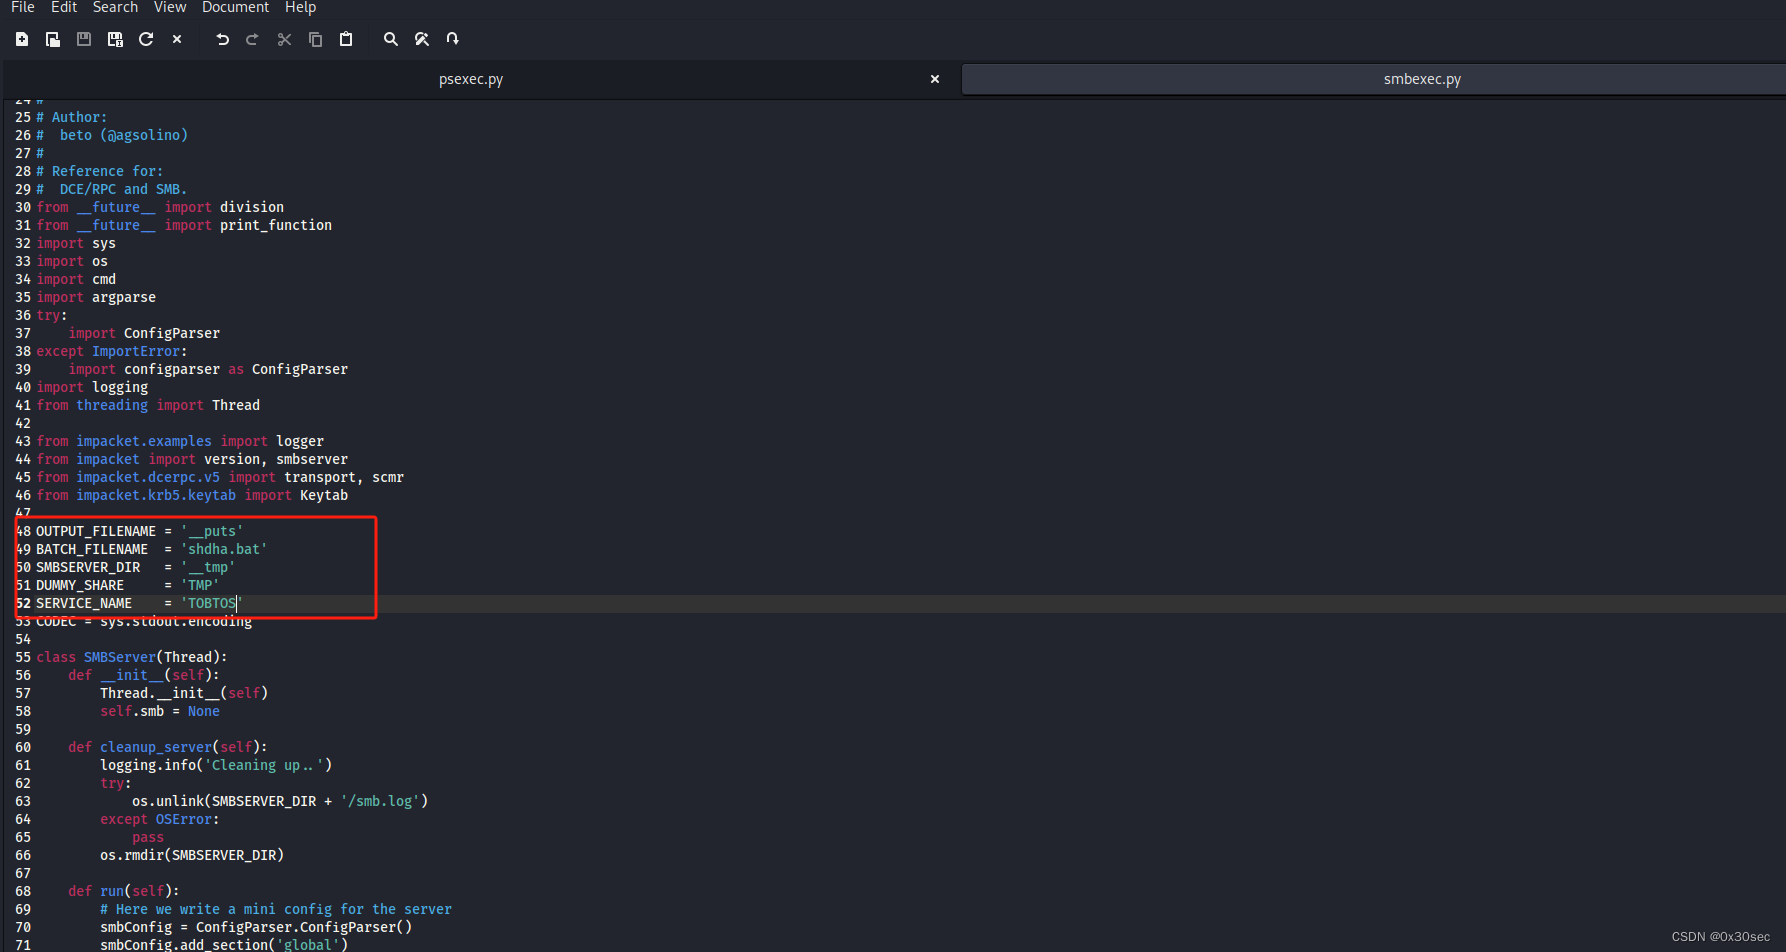The image size is (1786, 952).
Task: Click "except ImportError:" line
Action: pyautogui.click(x=112, y=351)
